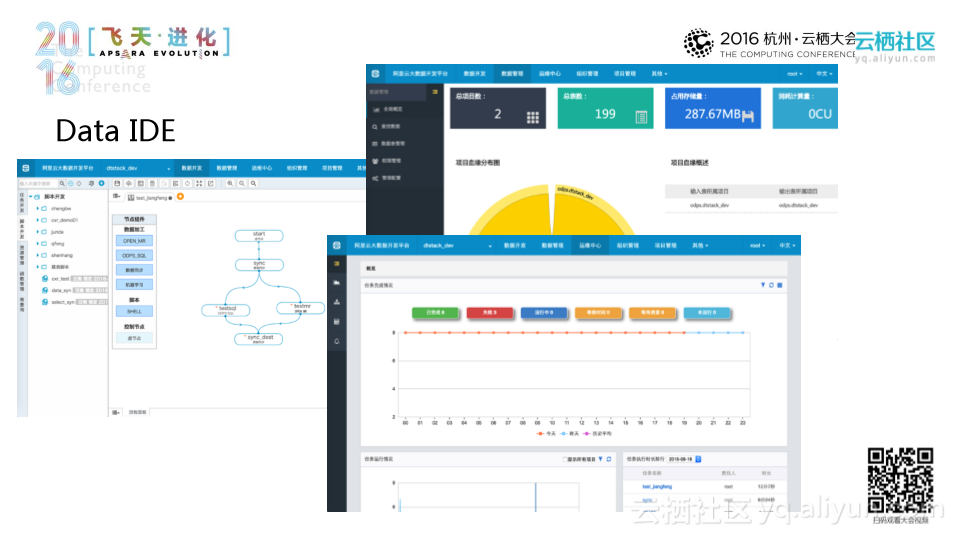Select 项目管理 tab in operations center header
Viewport: 956px width, 536px height.
(x=666, y=245)
